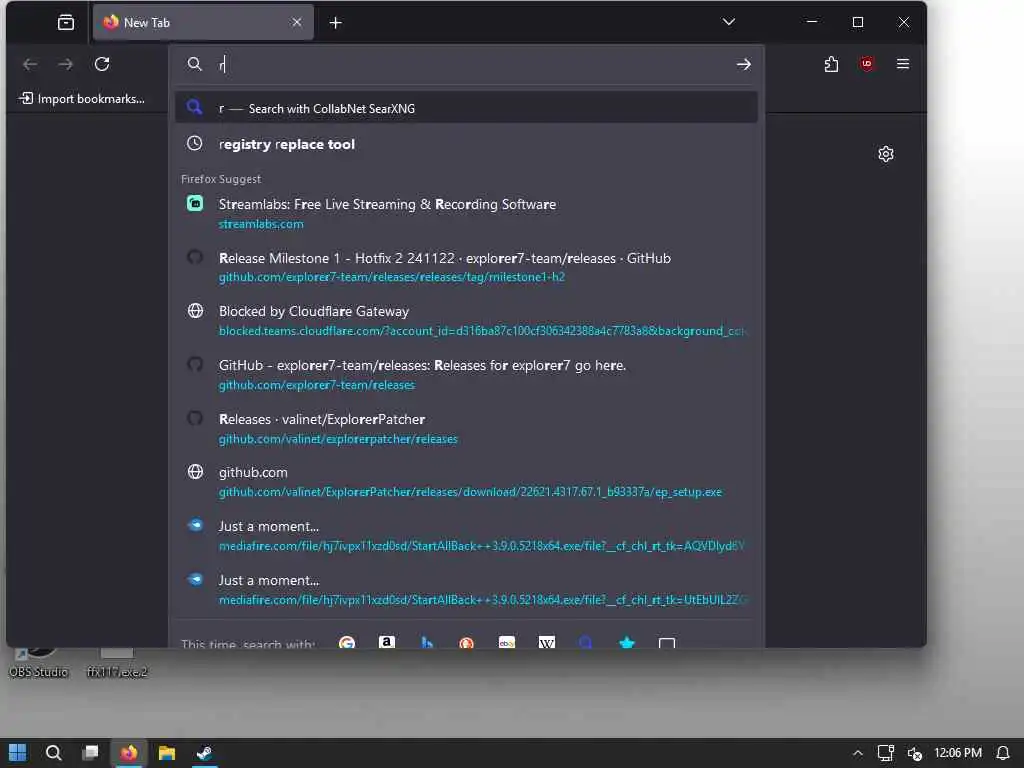Expand hidden system tray icons chevron
Viewport: 1024px width, 768px height.
click(857, 753)
